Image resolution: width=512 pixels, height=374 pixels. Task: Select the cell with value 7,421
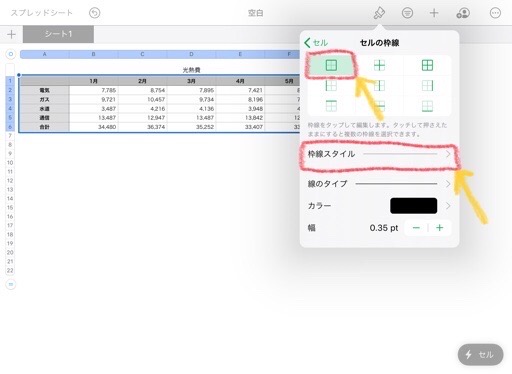241,90
